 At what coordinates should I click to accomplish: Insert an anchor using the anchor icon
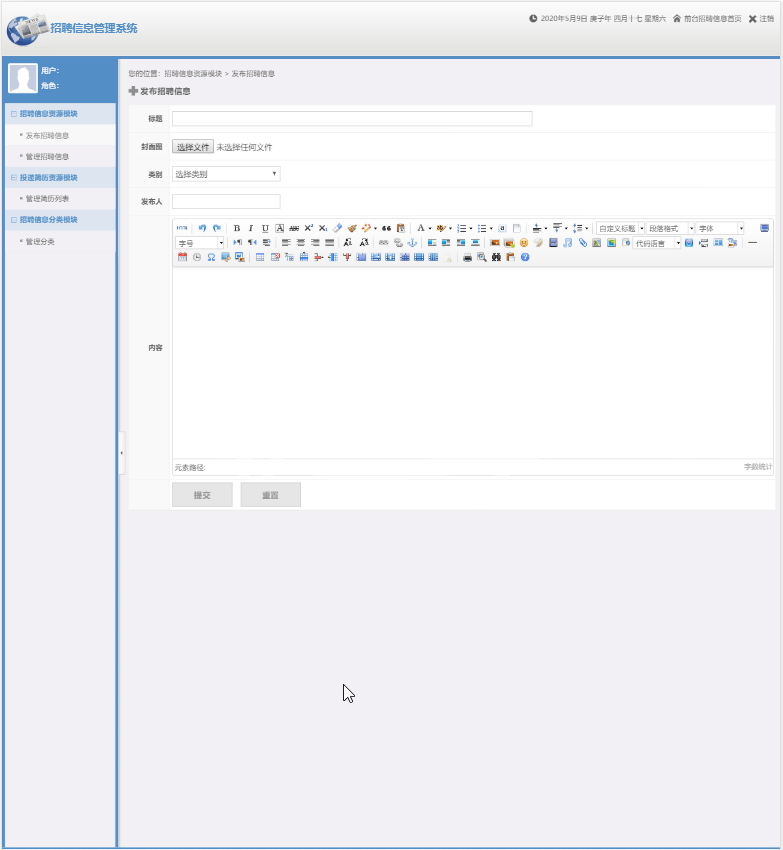pyautogui.click(x=412, y=243)
